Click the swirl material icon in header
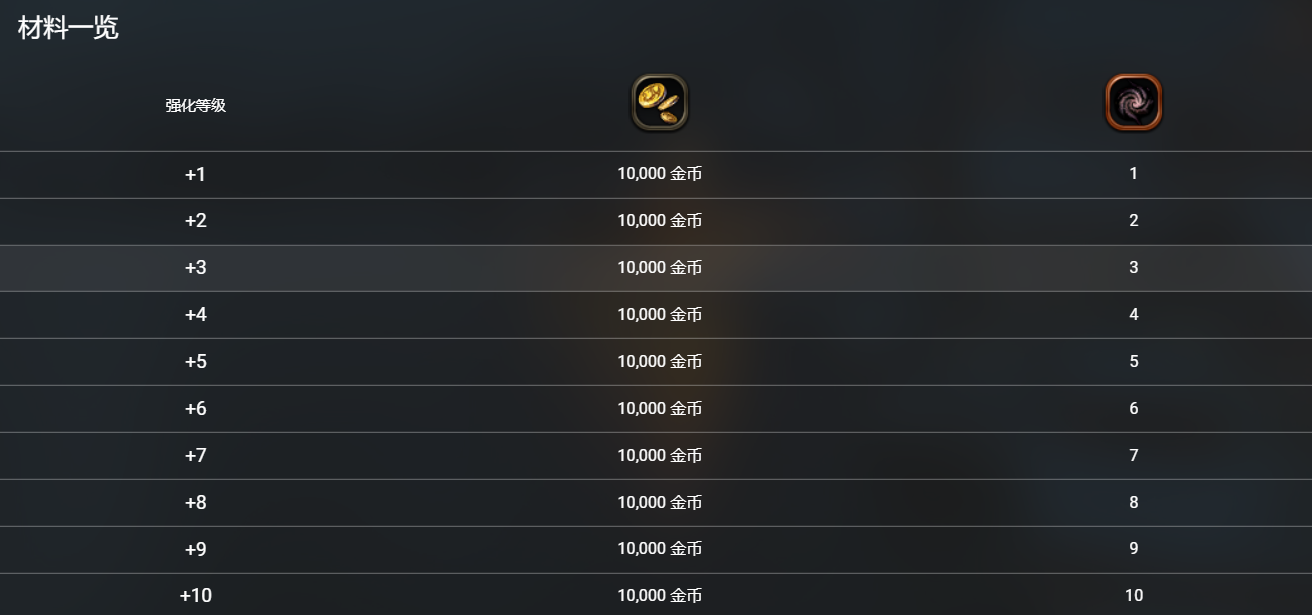 tap(1133, 103)
